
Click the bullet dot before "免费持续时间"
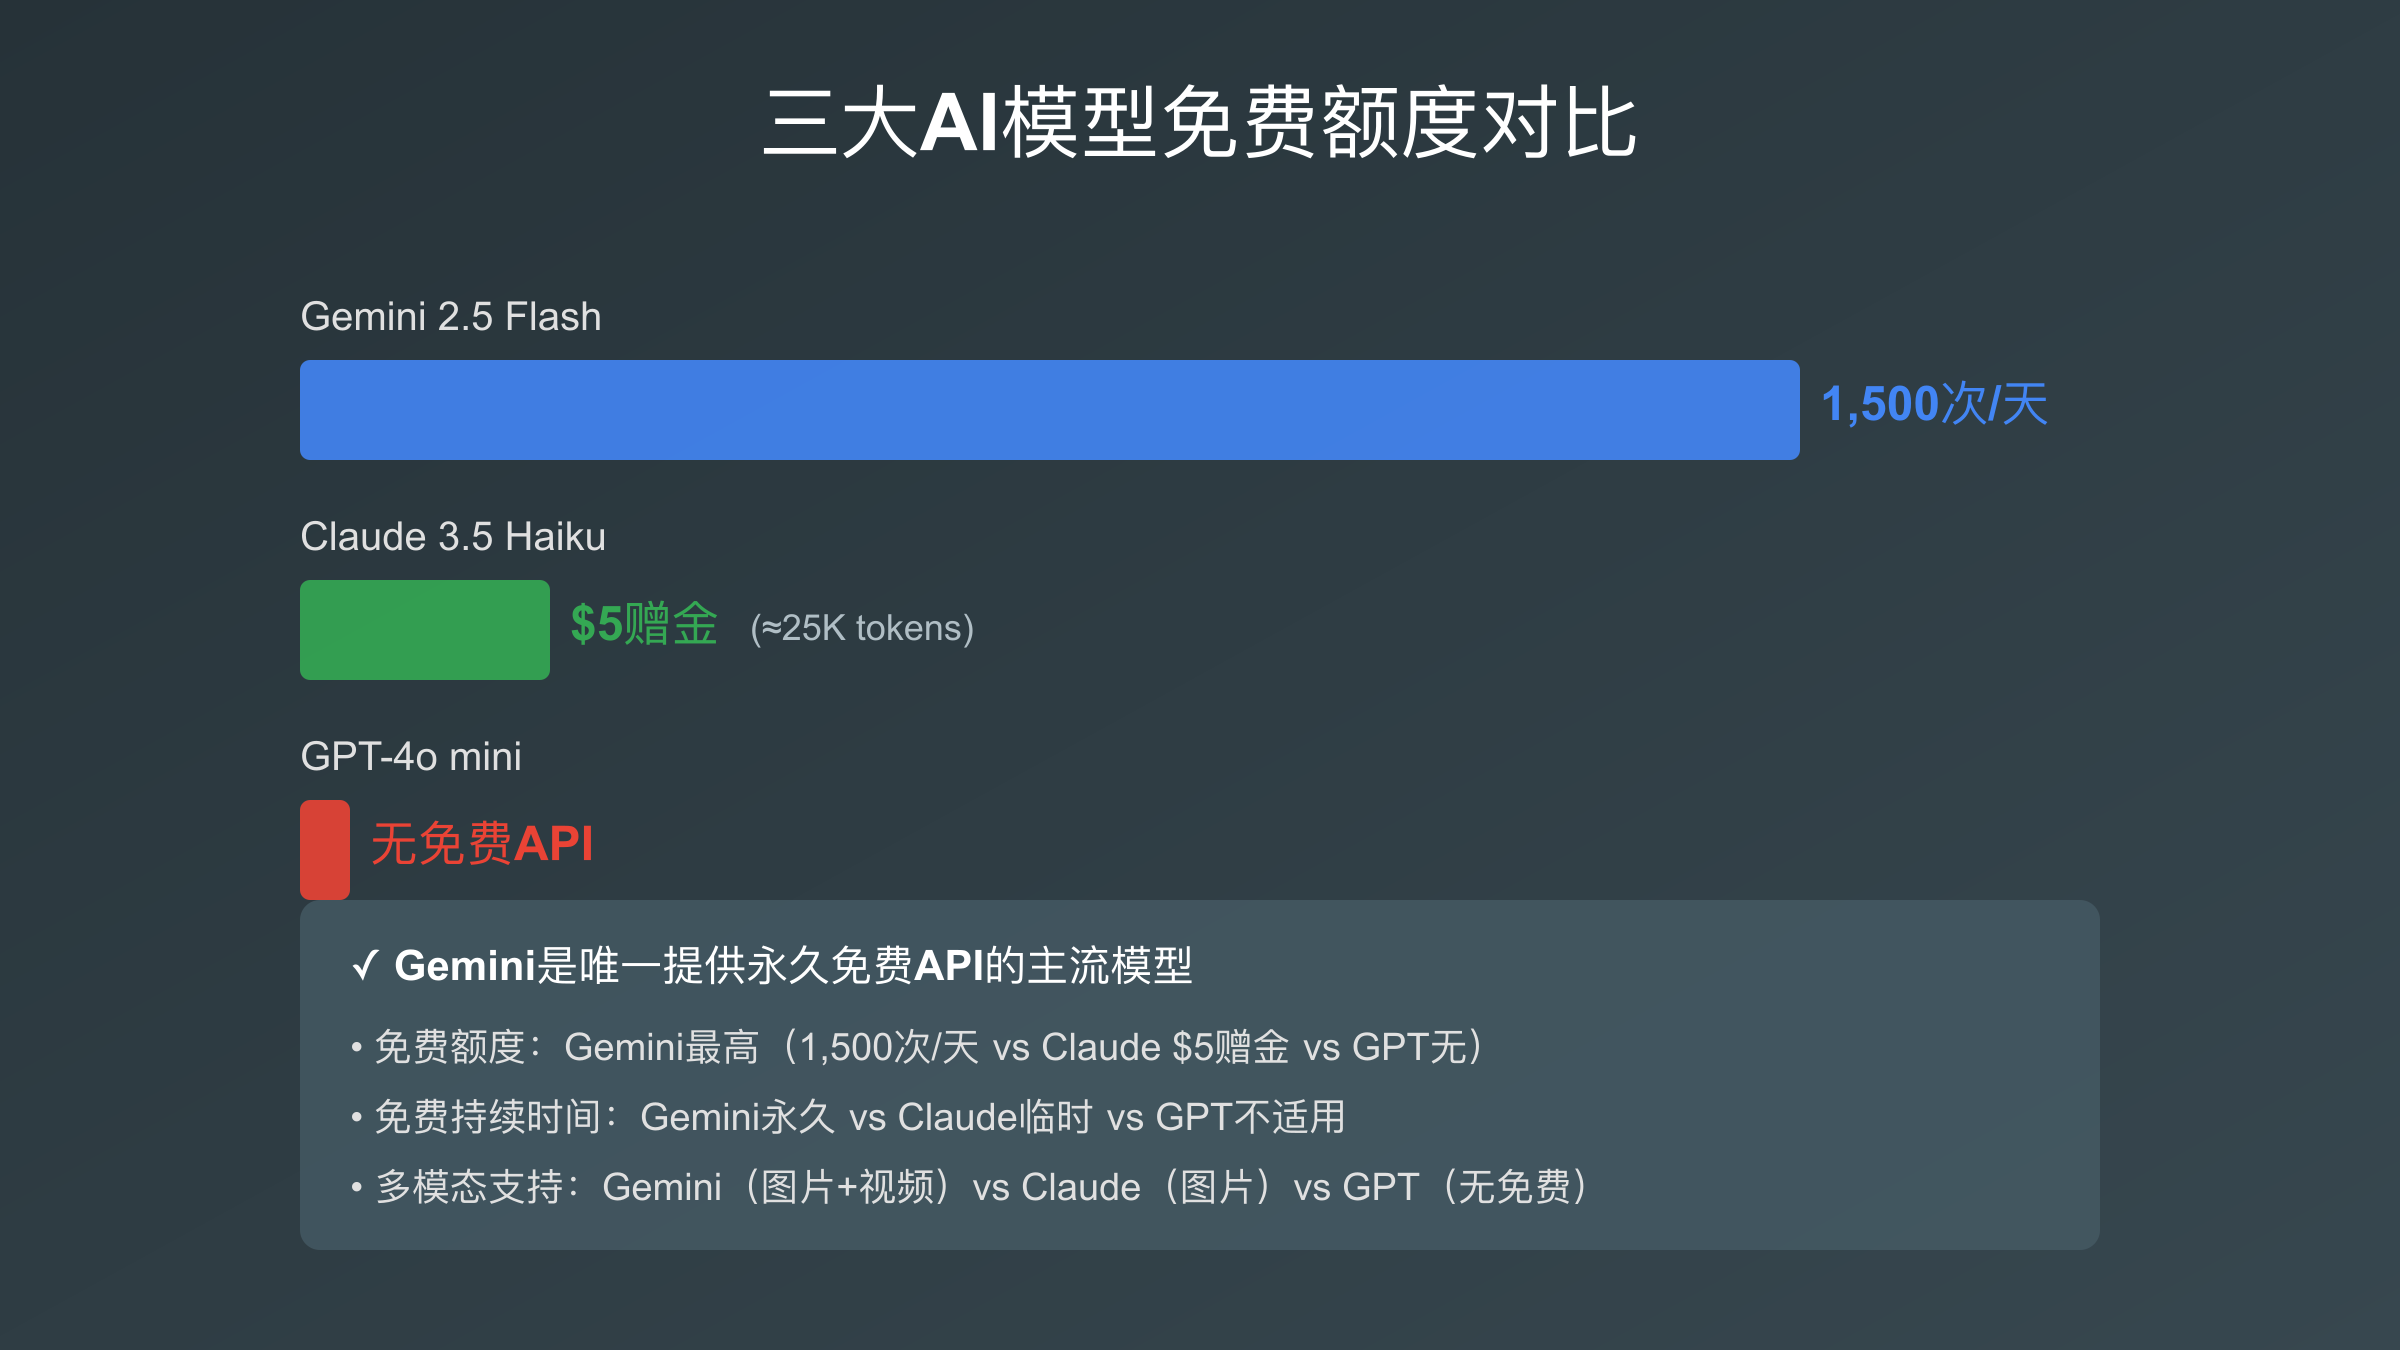tap(357, 1118)
